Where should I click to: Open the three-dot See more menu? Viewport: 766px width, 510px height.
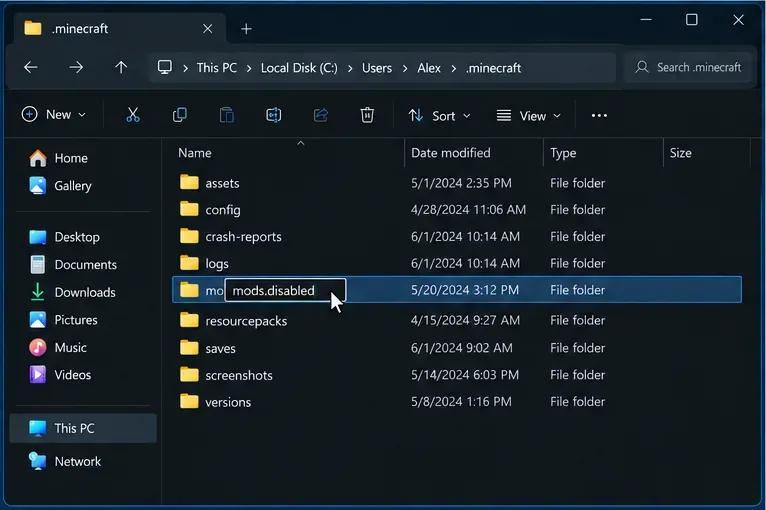pyautogui.click(x=599, y=115)
